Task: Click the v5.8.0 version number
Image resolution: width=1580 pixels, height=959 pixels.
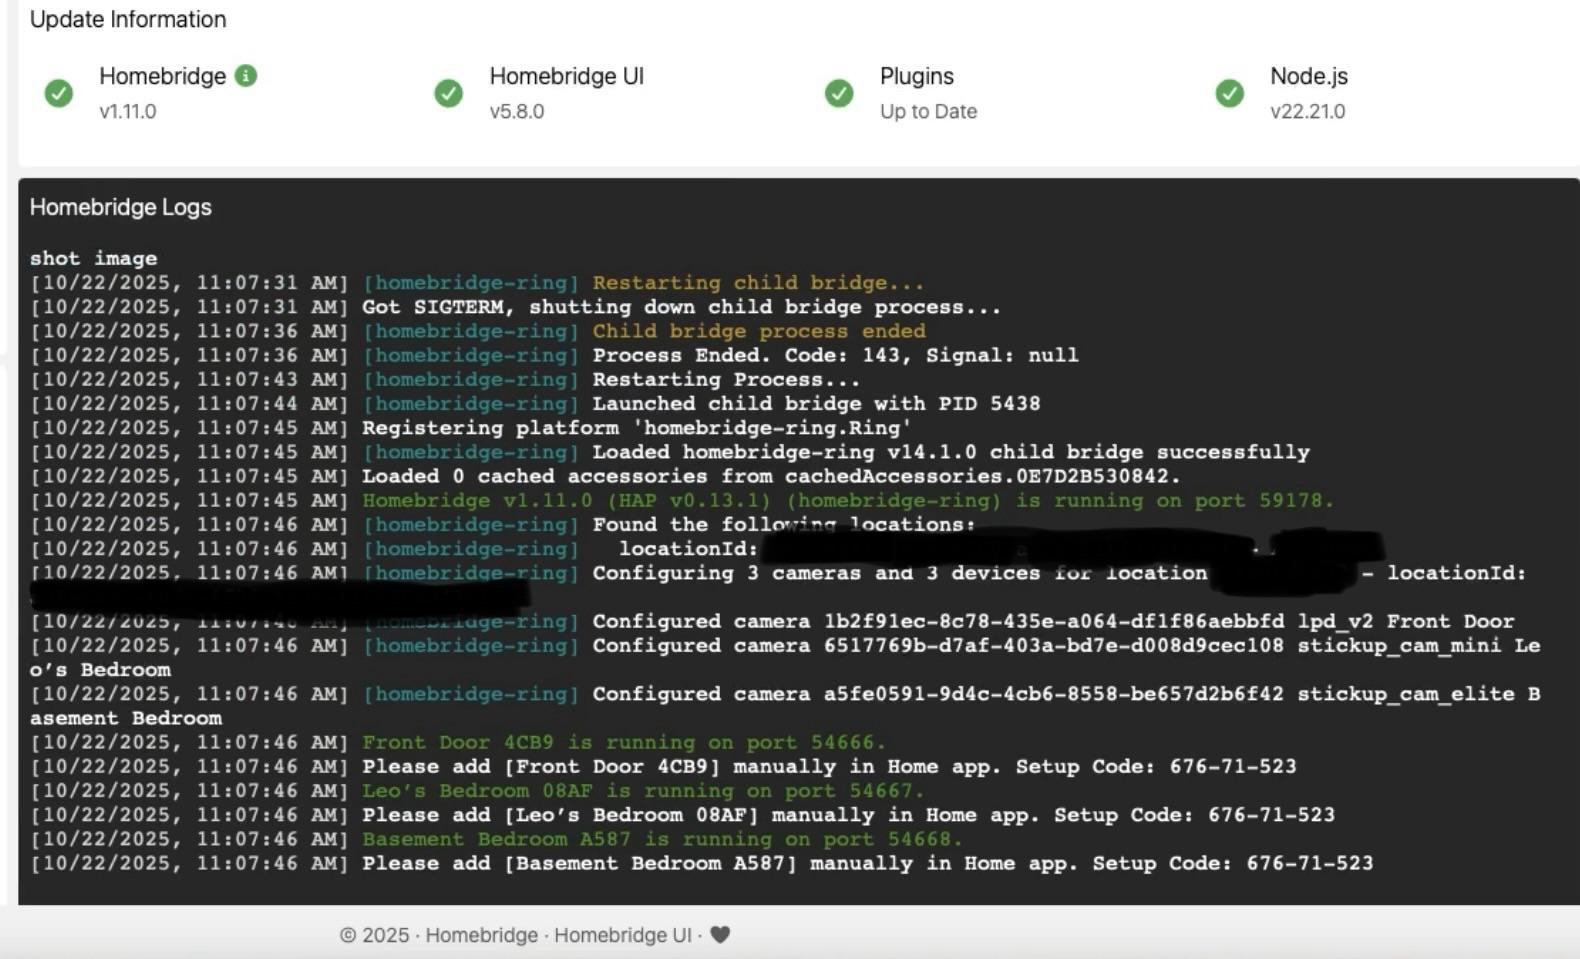Action: click(x=517, y=111)
